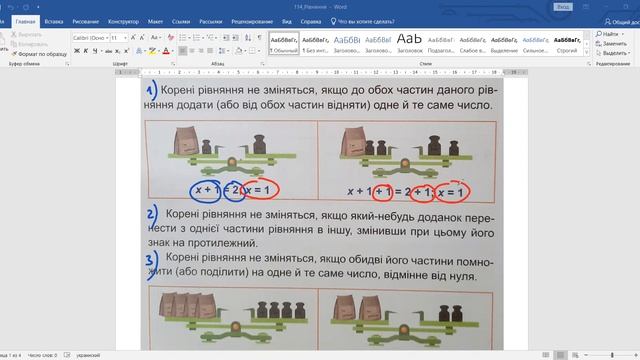Toggle strikethrough formatting
The width and height of the screenshot is (640, 360).
108,51
